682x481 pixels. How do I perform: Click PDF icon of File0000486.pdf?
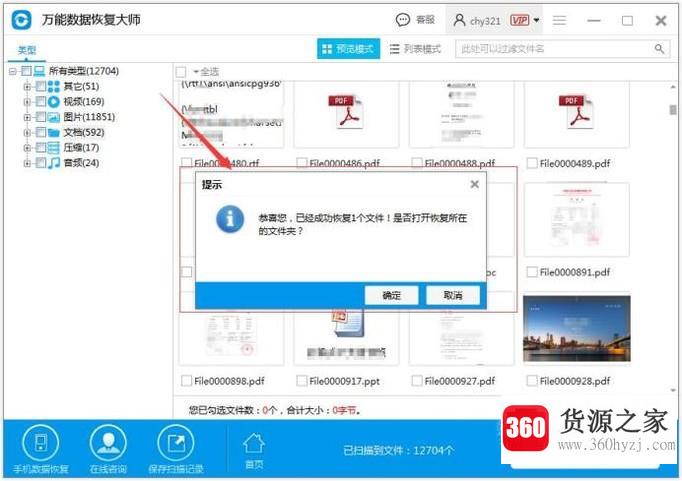[346, 111]
